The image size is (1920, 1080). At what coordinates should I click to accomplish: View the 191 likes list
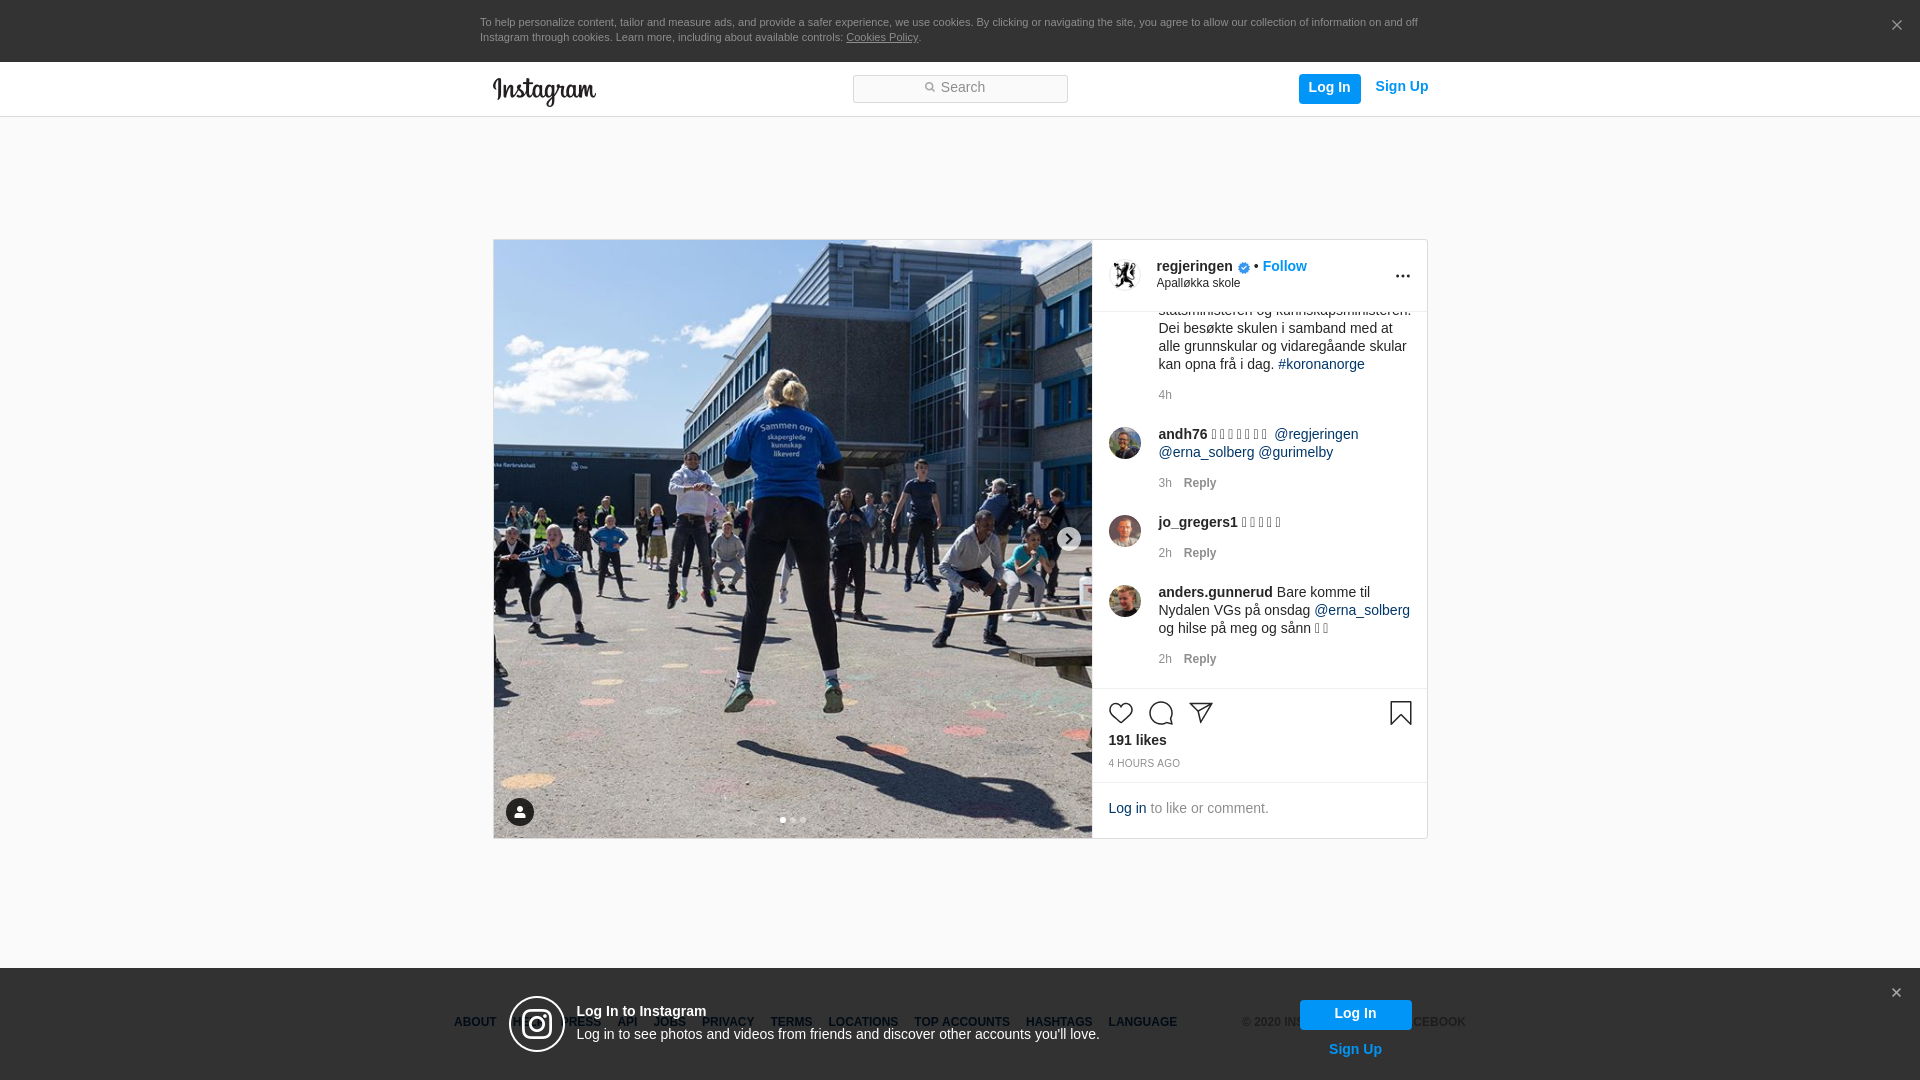(1137, 740)
